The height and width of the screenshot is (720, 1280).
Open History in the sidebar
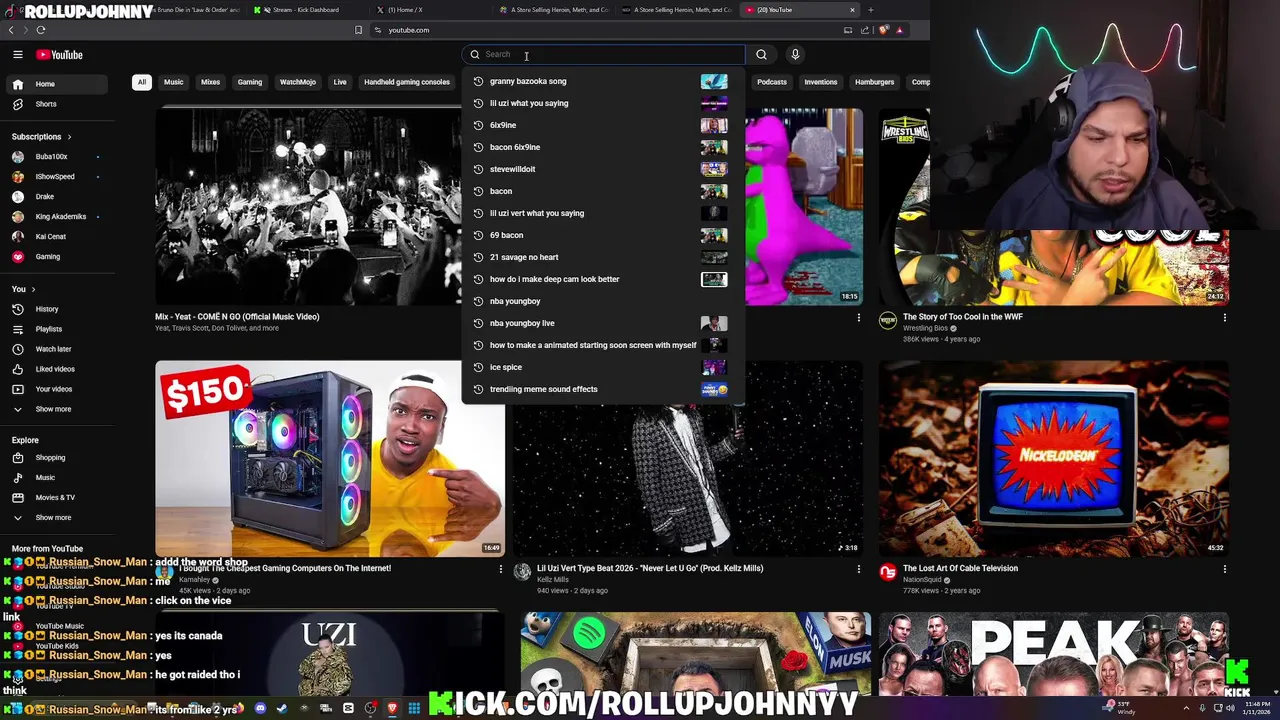point(55,309)
